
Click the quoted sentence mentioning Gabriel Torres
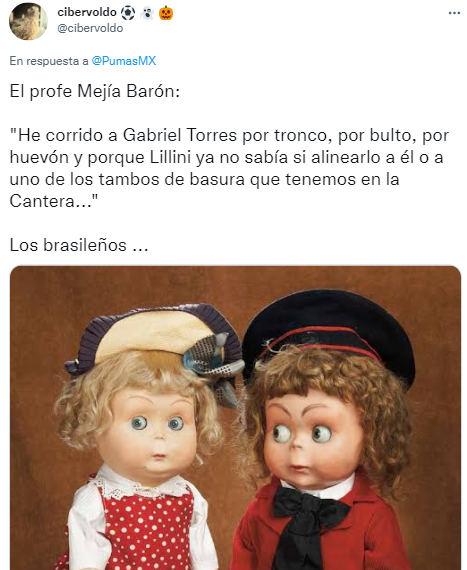click(x=229, y=168)
